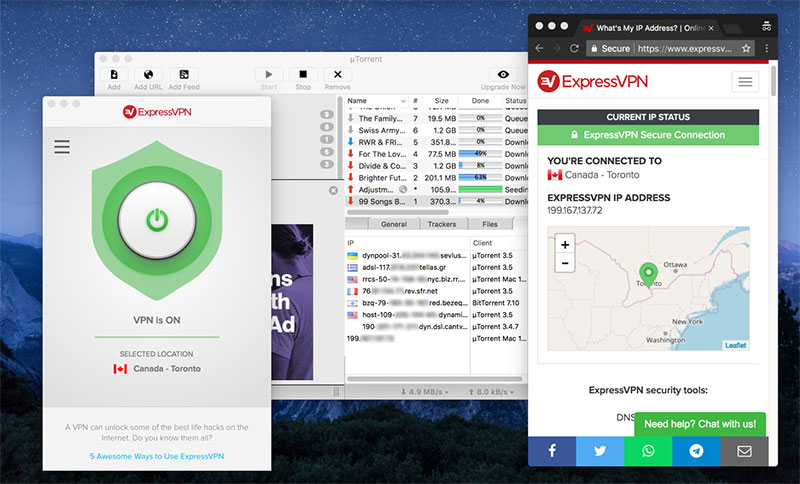Select the For The Lov... torrent row
800x484 pixels.
[x=437, y=154]
